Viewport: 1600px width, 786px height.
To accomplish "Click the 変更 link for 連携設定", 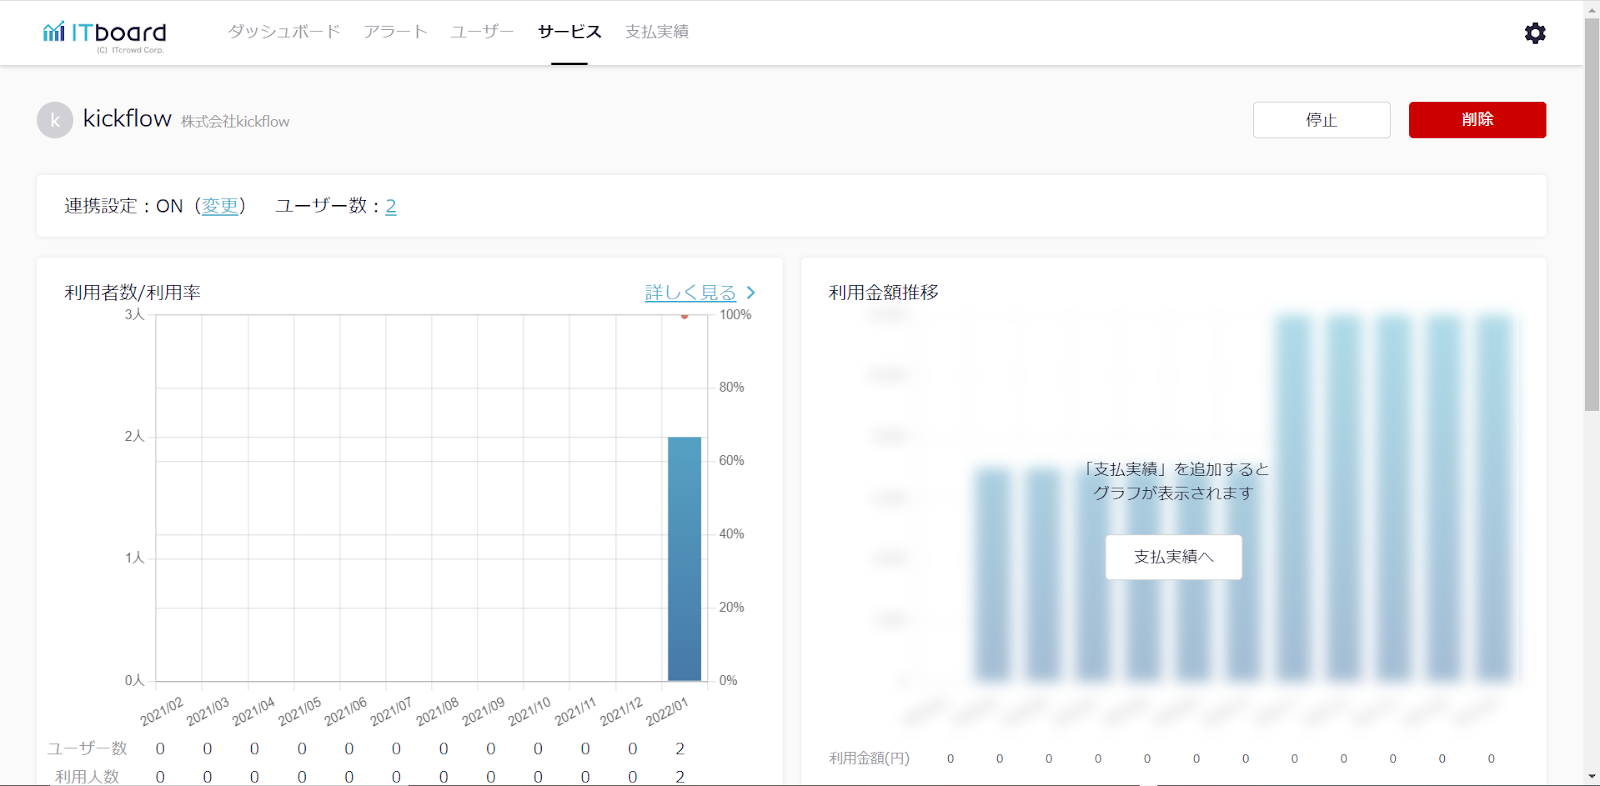I will click(x=220, y=206).
